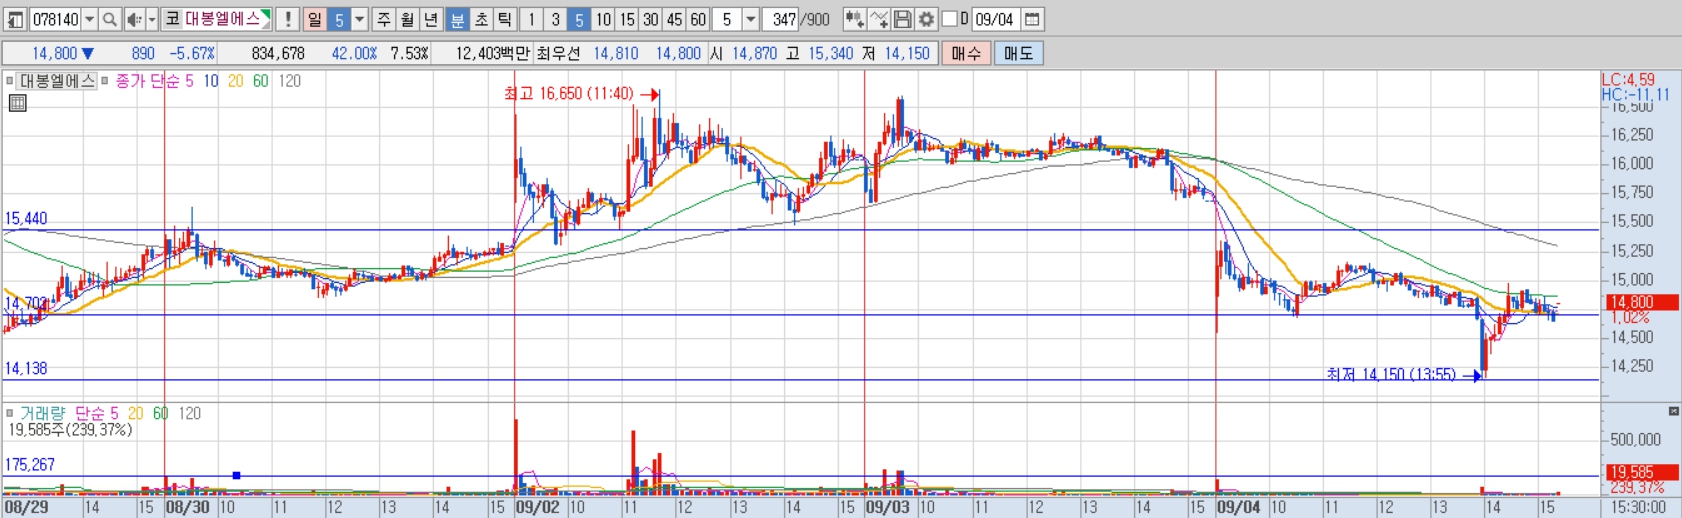Choose the 45 minute interval button
The image size is (1682, 518).
click(675, 19)
